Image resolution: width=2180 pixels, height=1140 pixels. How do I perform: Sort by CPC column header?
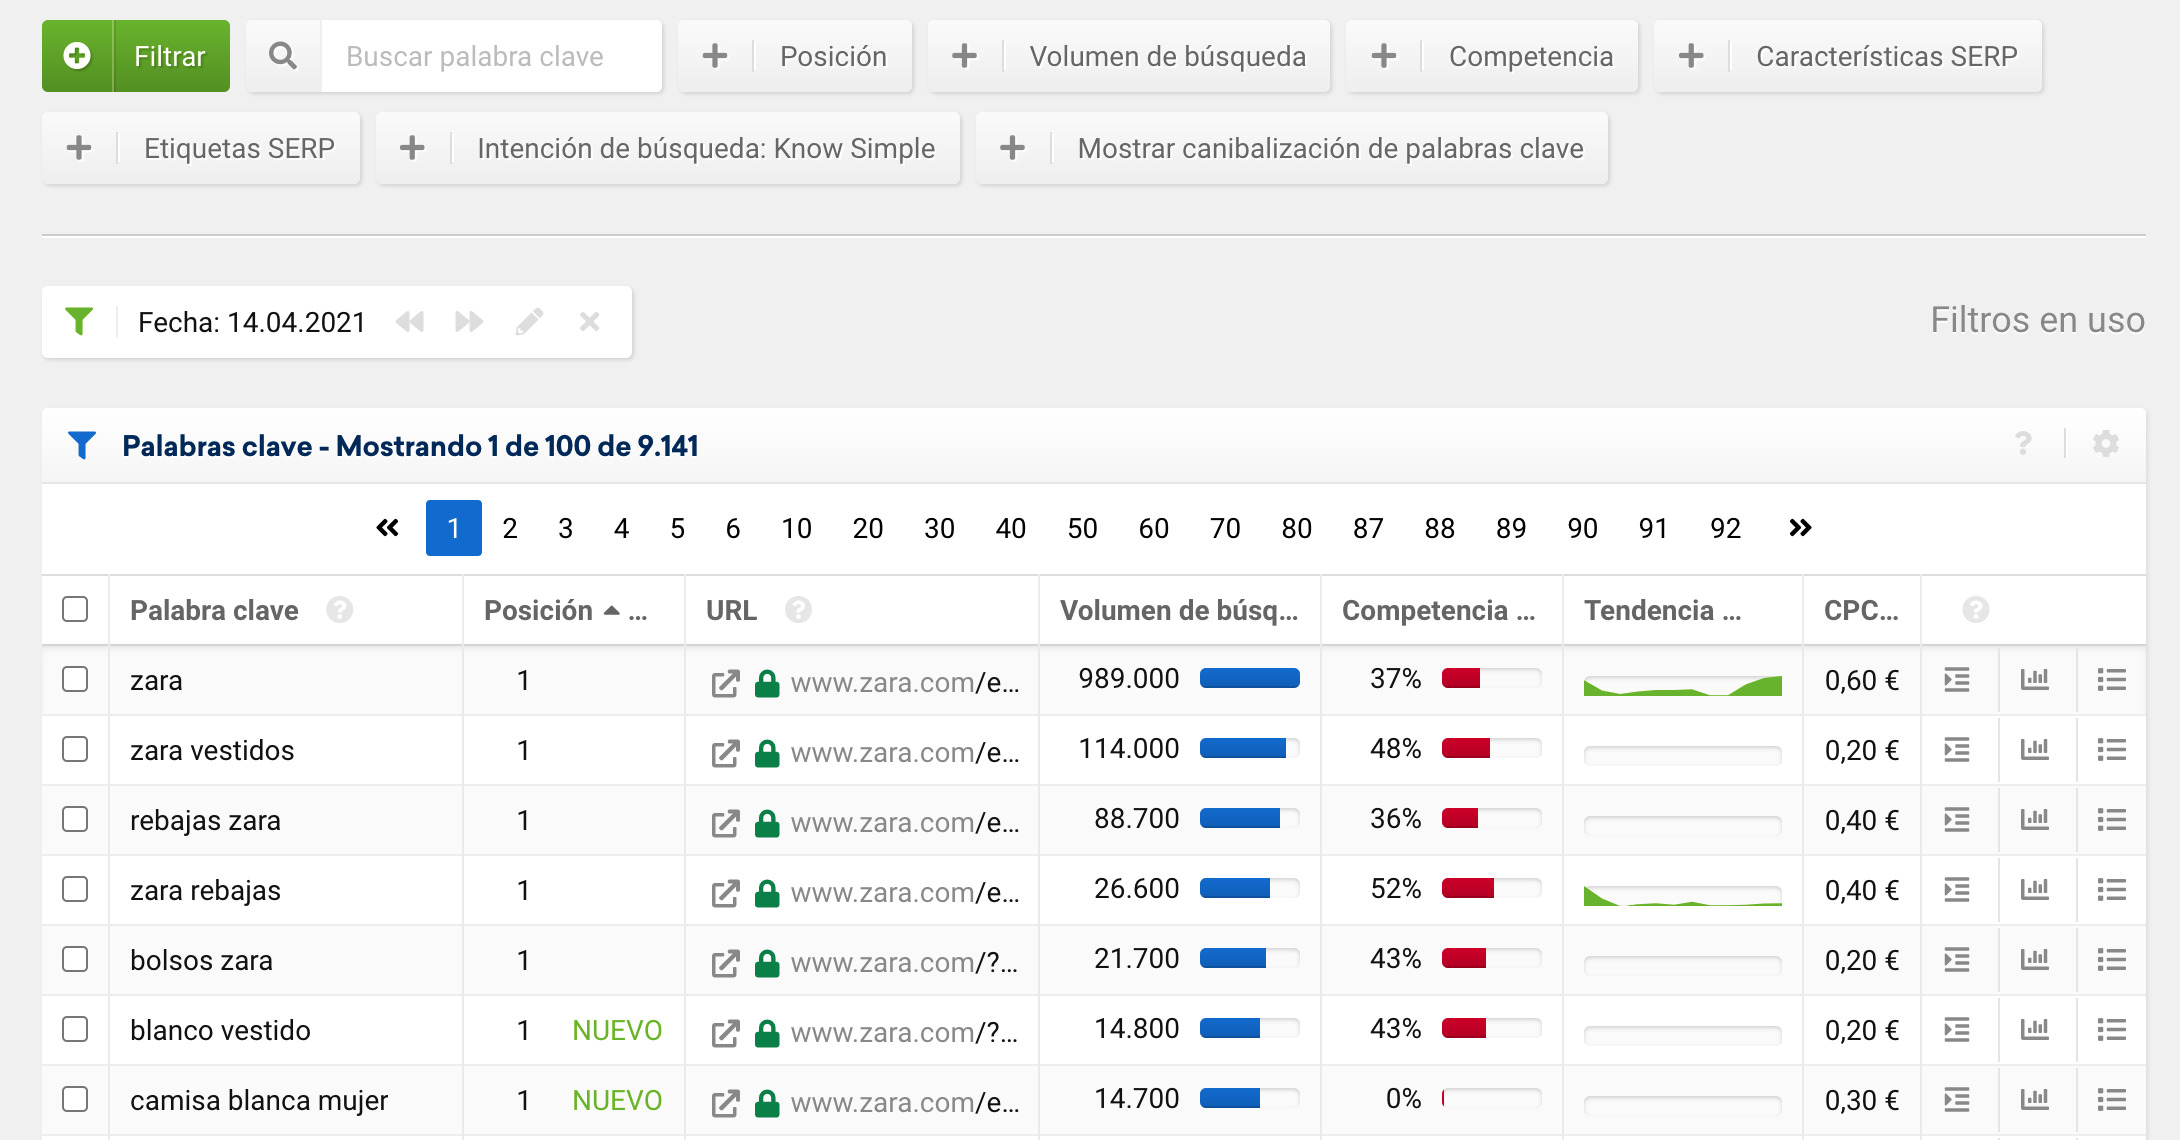[x=1861, y=610]
